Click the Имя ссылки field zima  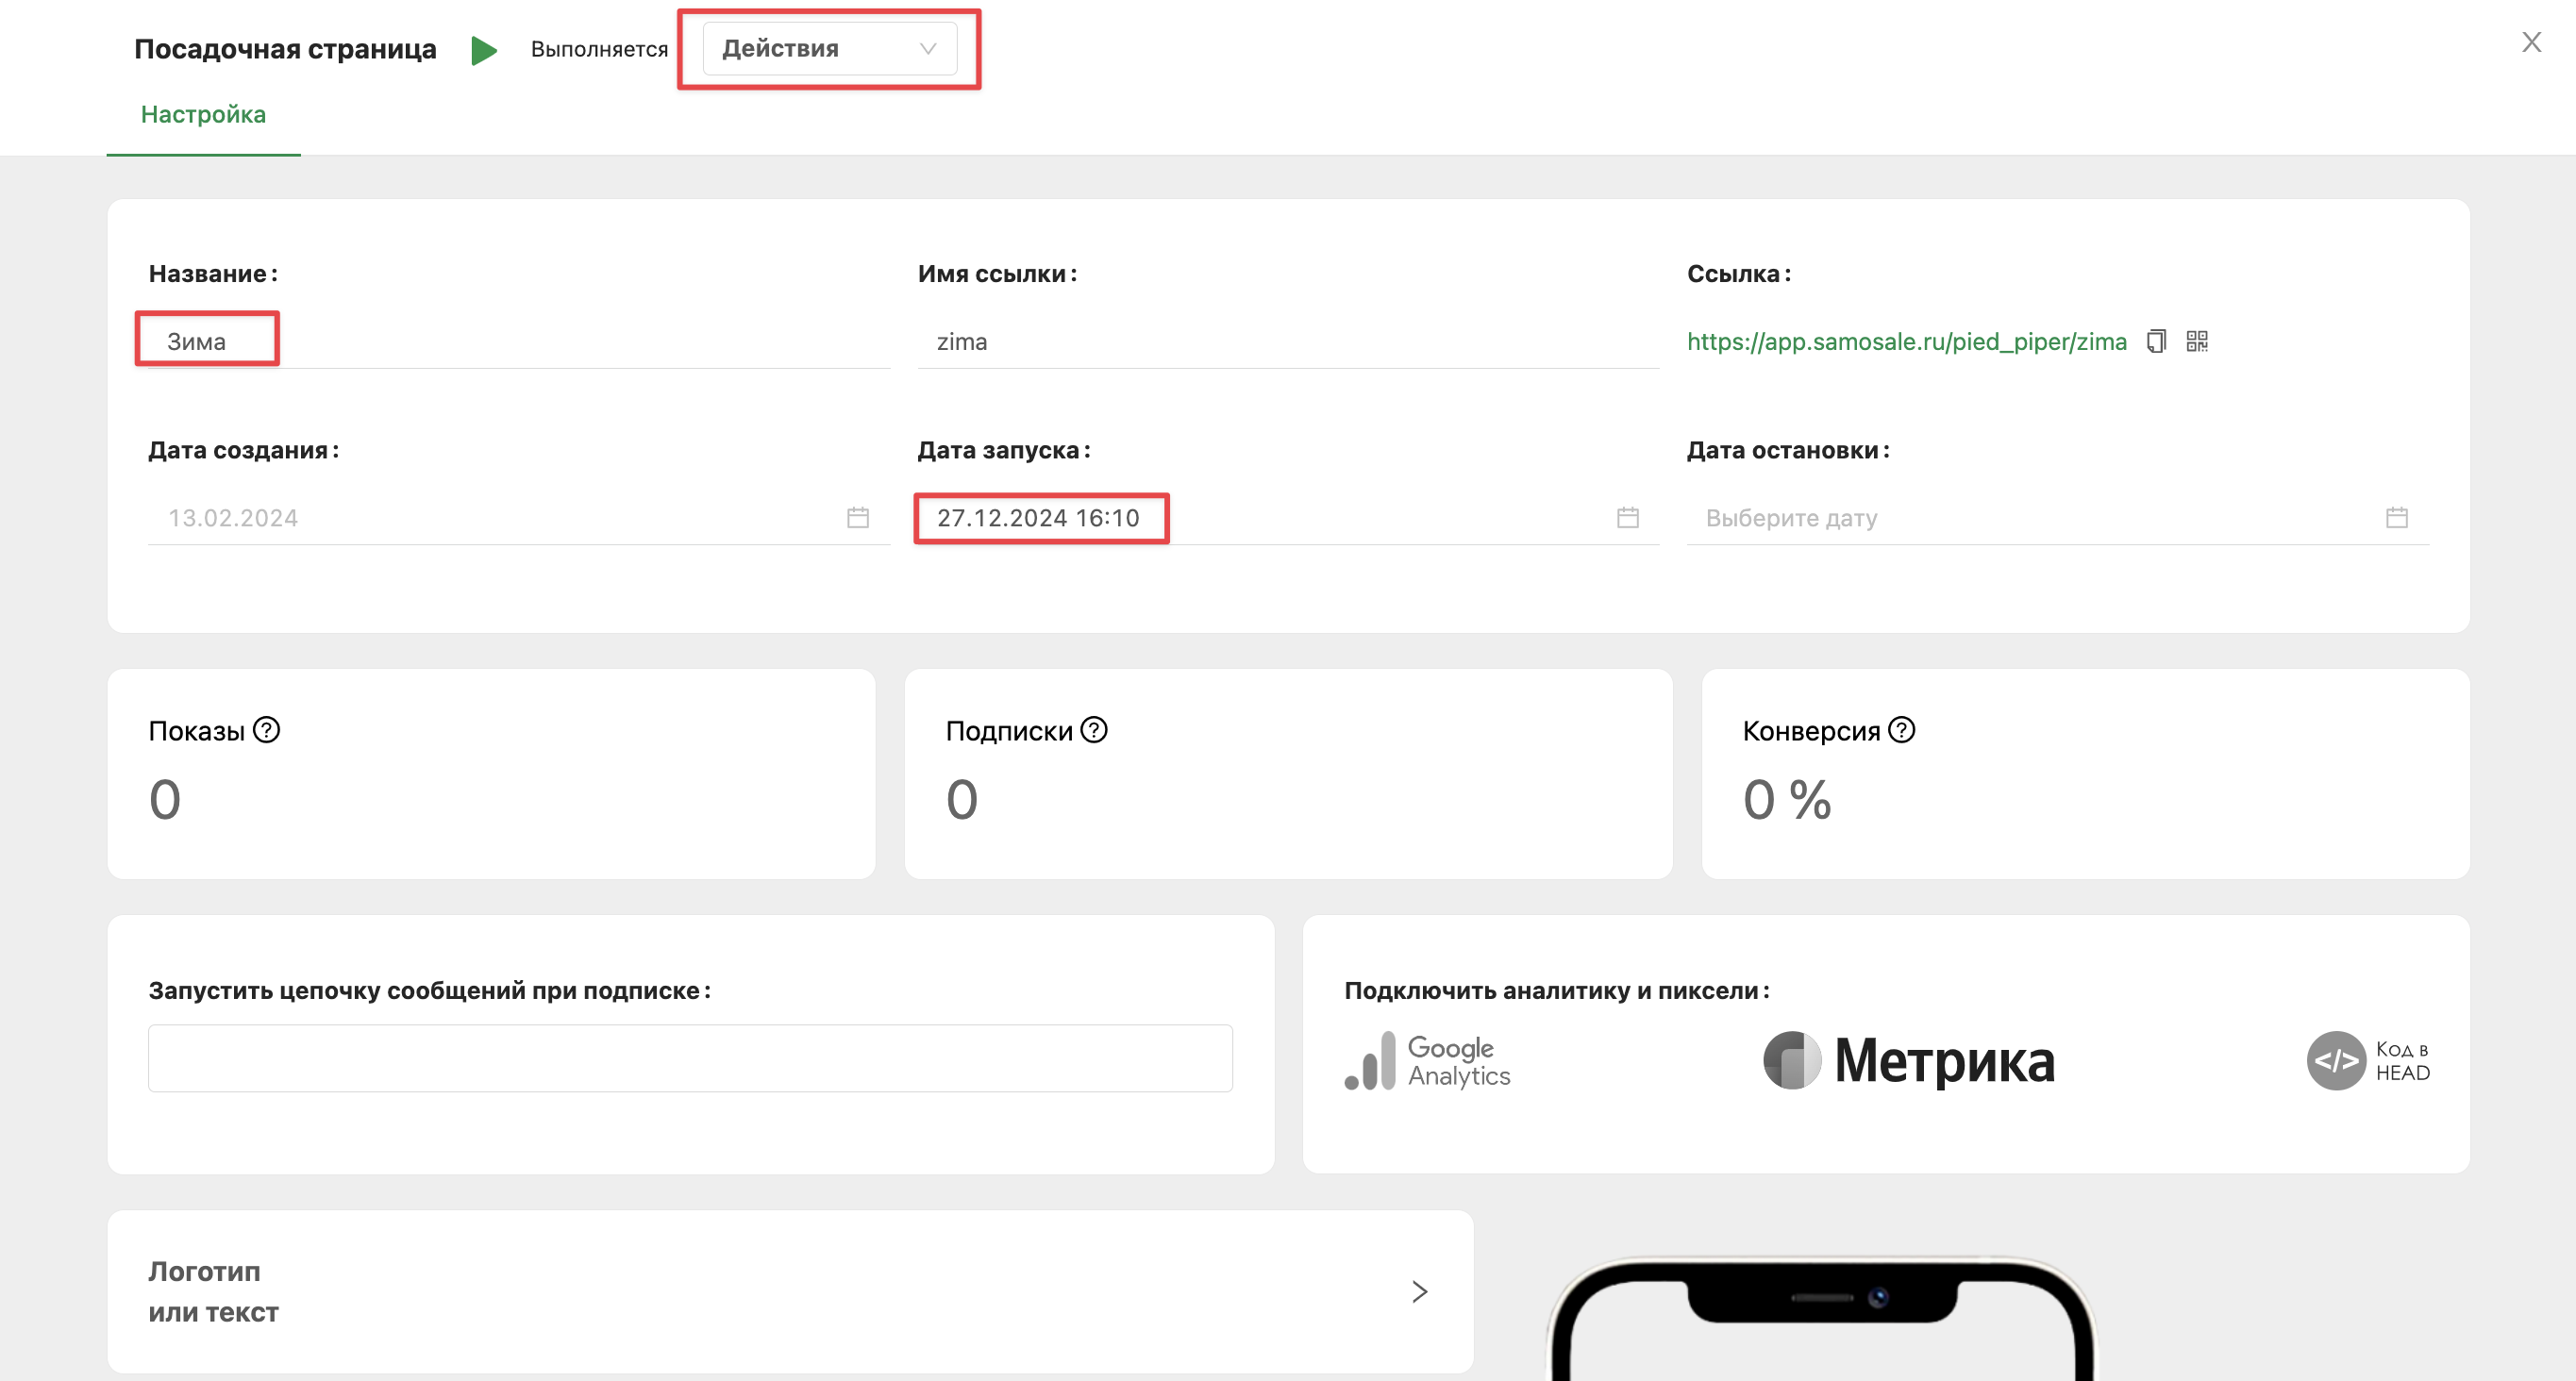tap(1286, 342)
